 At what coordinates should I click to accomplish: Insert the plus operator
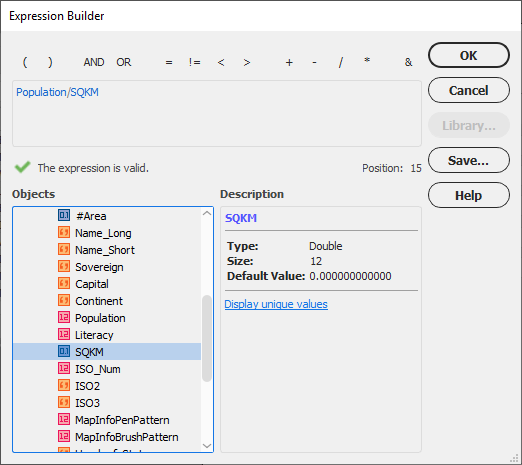[x=289, y=63]
